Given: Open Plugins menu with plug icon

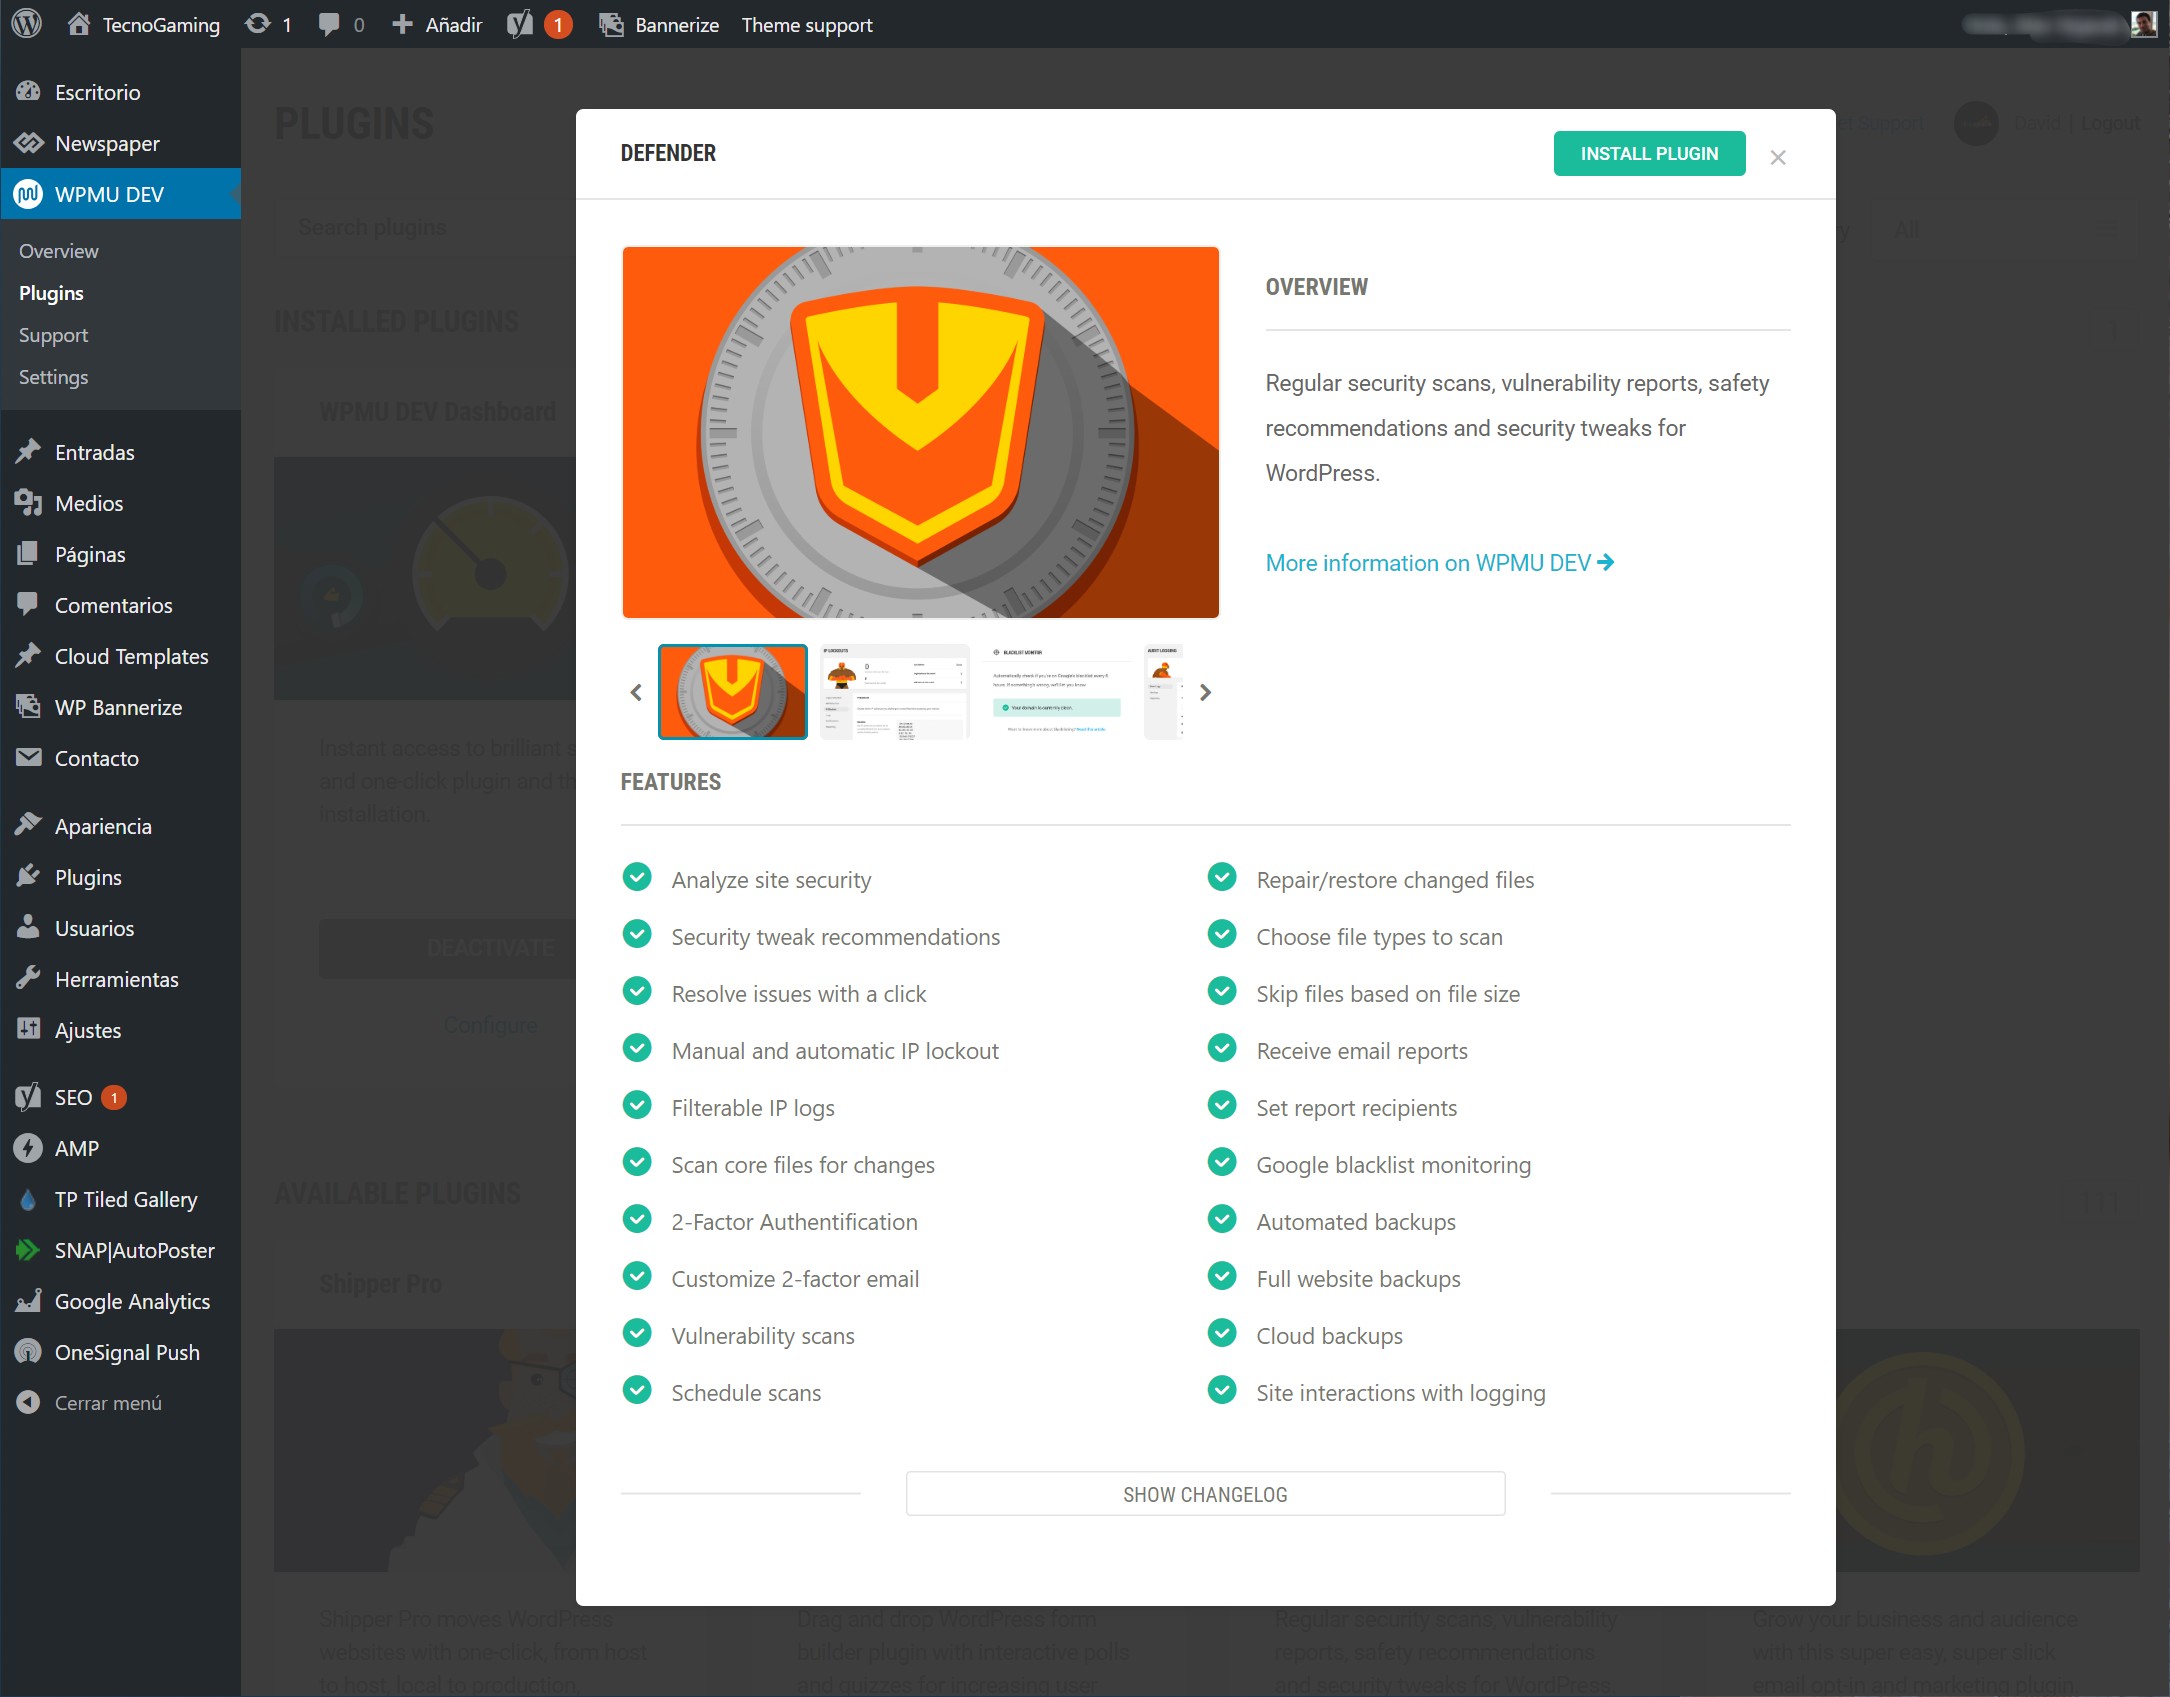Looking at the screenshot, I should point(120,877).
